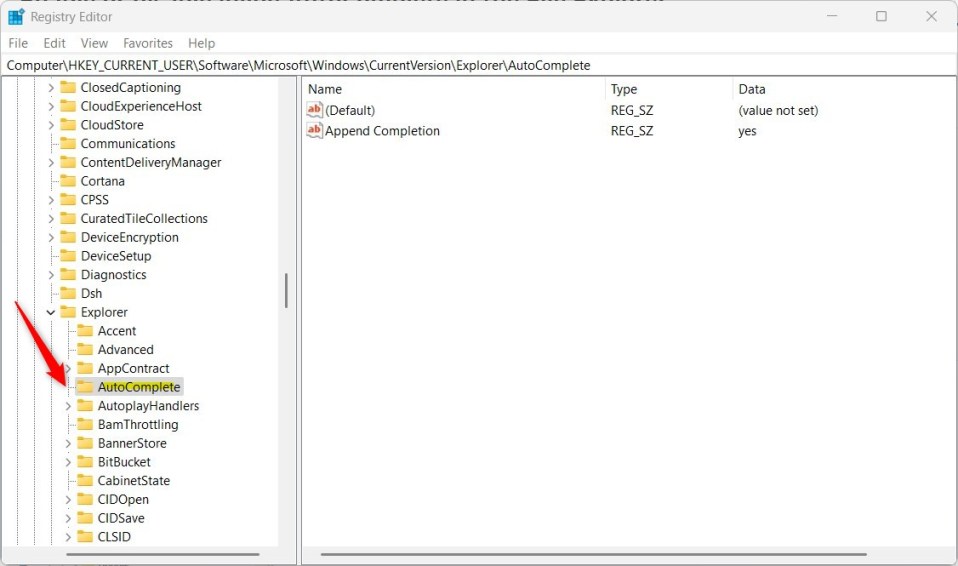Expand the CPSS key

pyautogui.click(x=51, y=200)
